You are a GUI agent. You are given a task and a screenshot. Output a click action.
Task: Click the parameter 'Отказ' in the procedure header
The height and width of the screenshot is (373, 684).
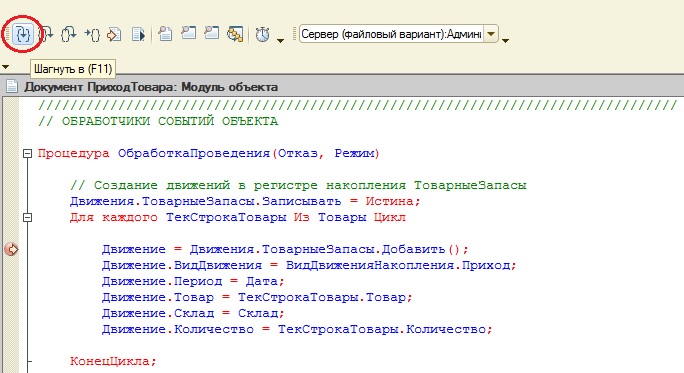[x=298, y=154]
